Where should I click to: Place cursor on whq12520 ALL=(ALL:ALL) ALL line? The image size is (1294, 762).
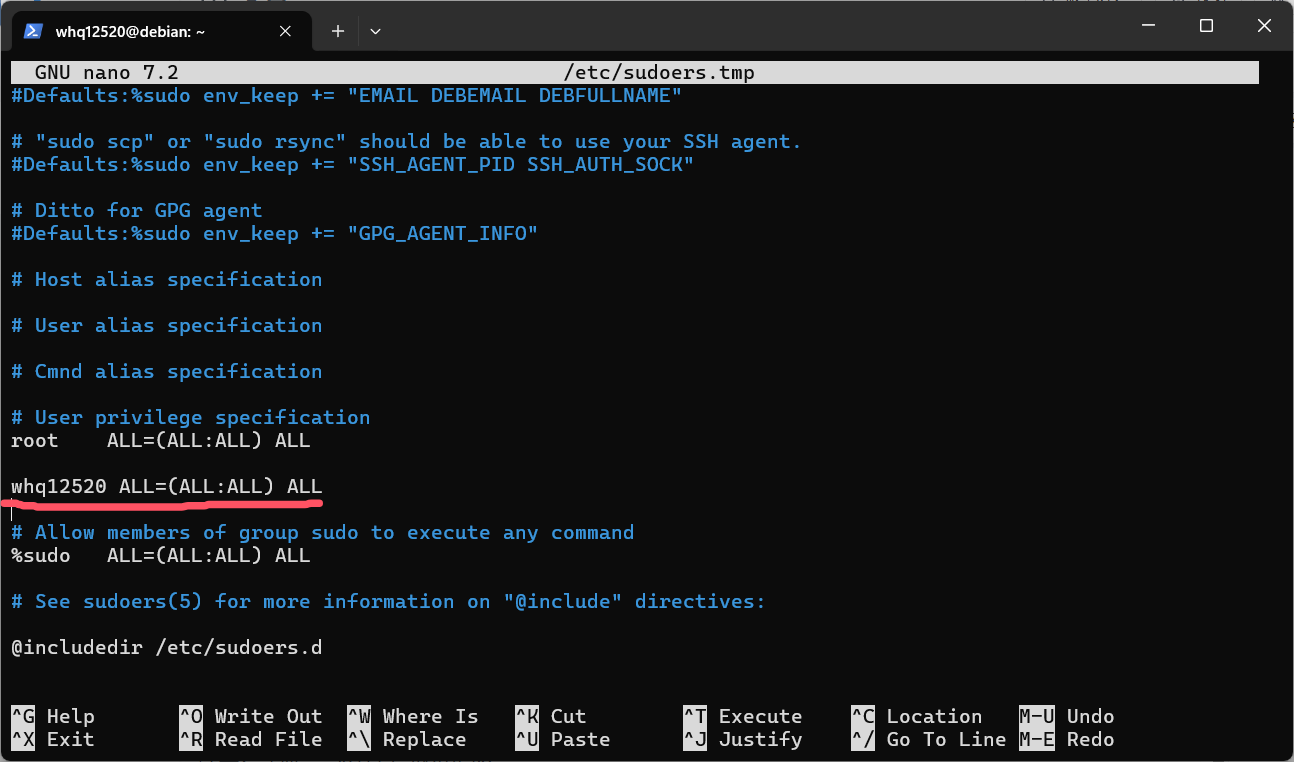pyautogui.click(x=166, y=487)
